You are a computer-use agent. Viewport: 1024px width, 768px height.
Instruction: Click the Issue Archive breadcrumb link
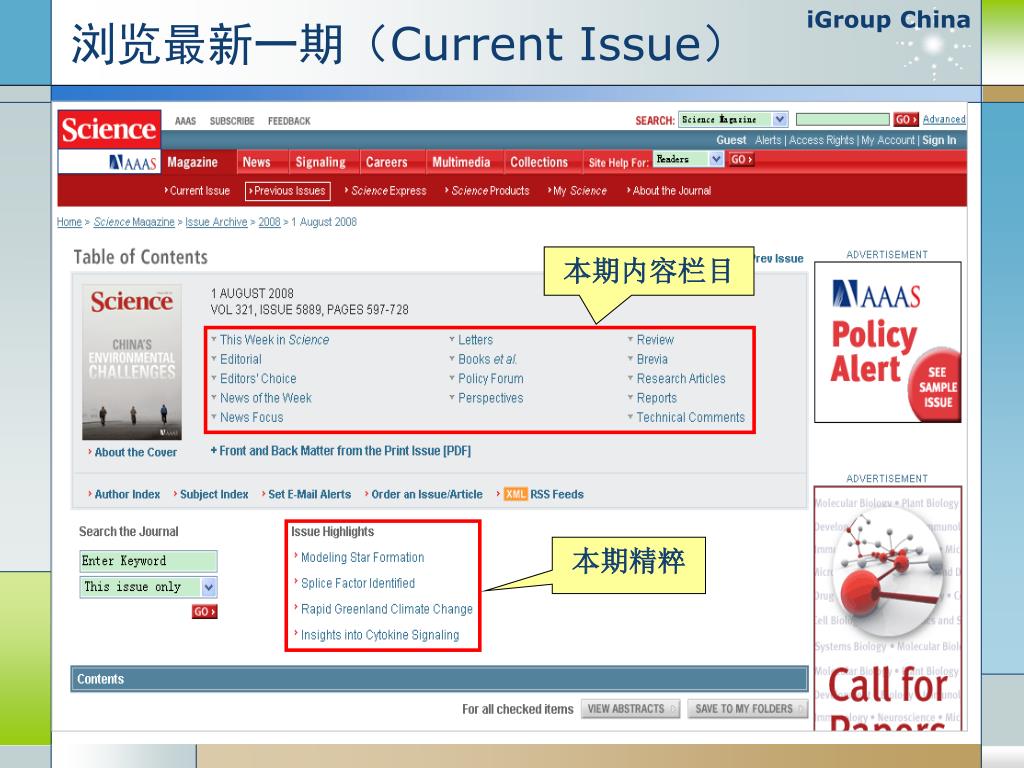point(216,222)
